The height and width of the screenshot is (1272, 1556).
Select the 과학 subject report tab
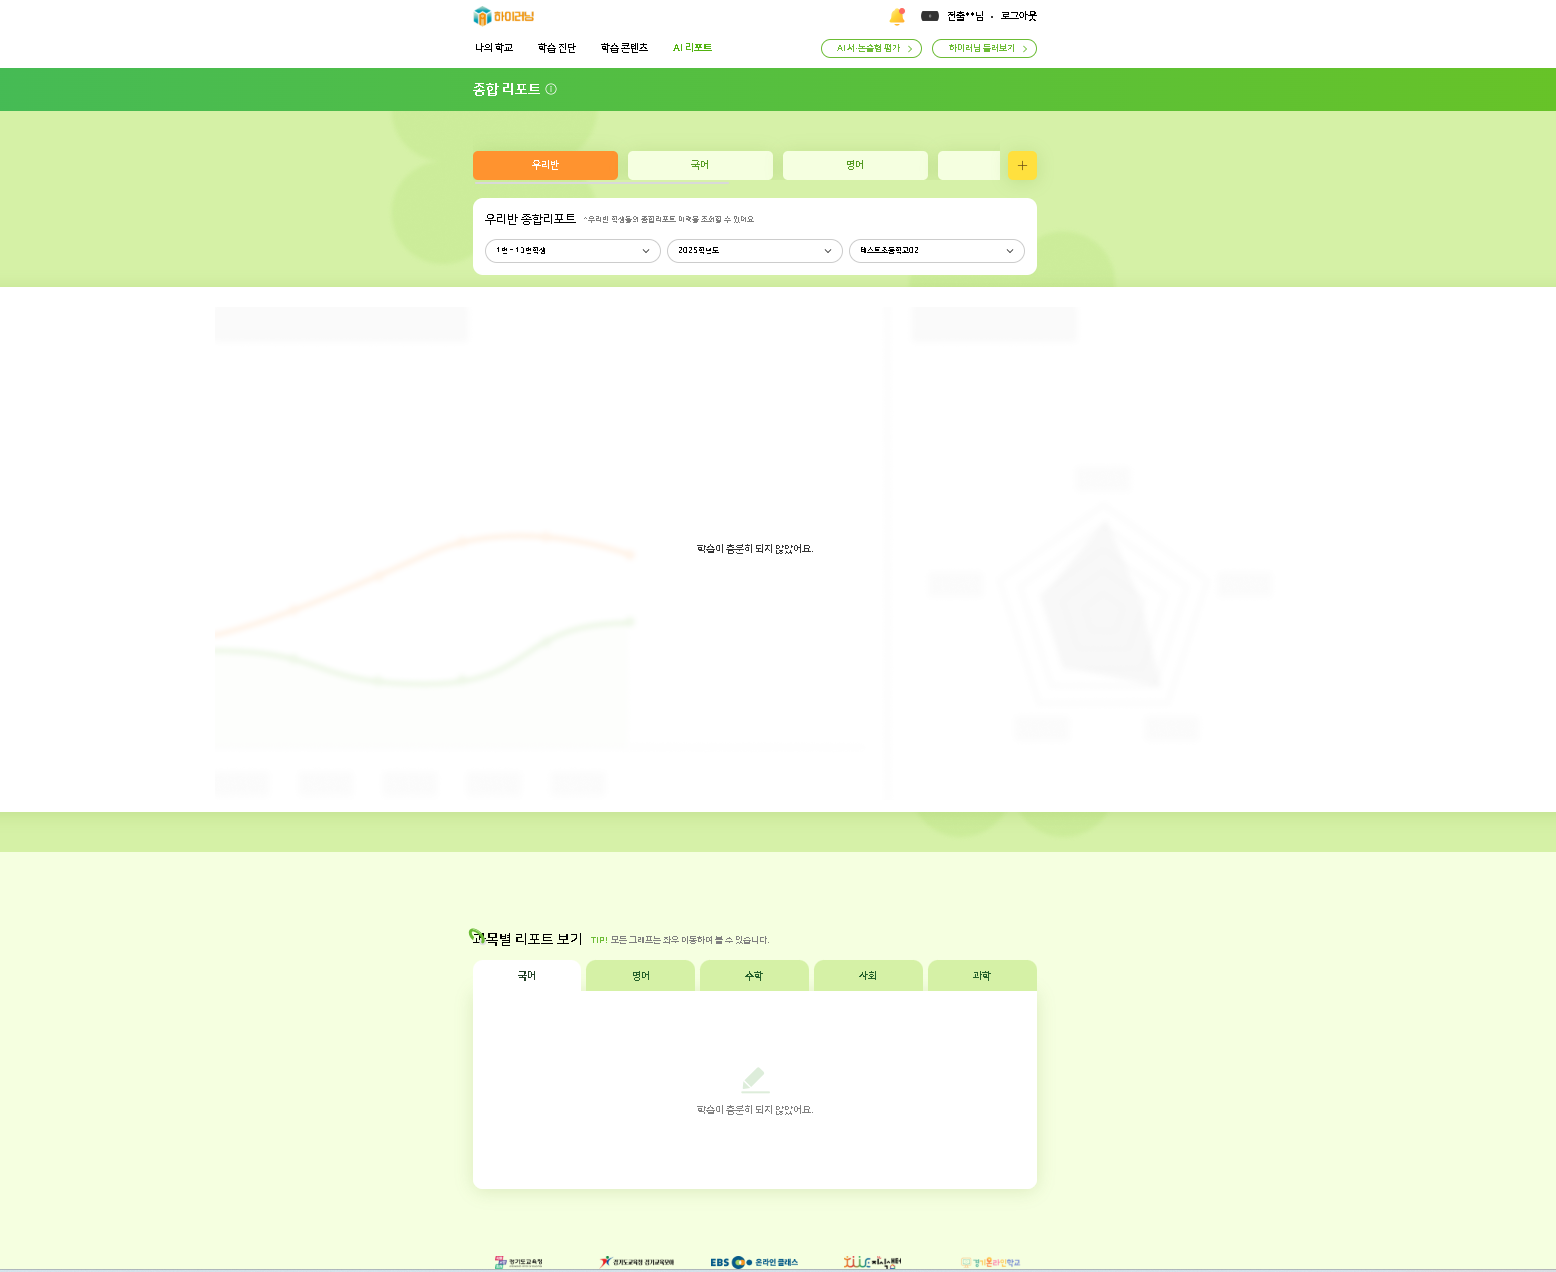point(982,976)
